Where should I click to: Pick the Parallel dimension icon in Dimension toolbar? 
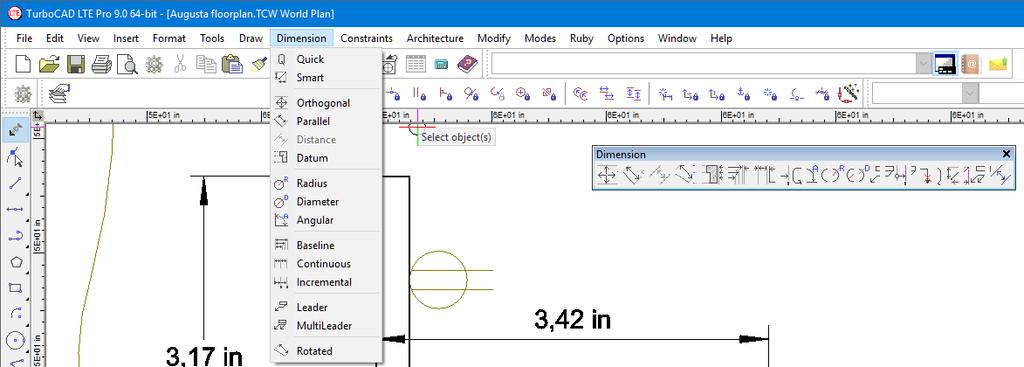(x=633, y=175)
